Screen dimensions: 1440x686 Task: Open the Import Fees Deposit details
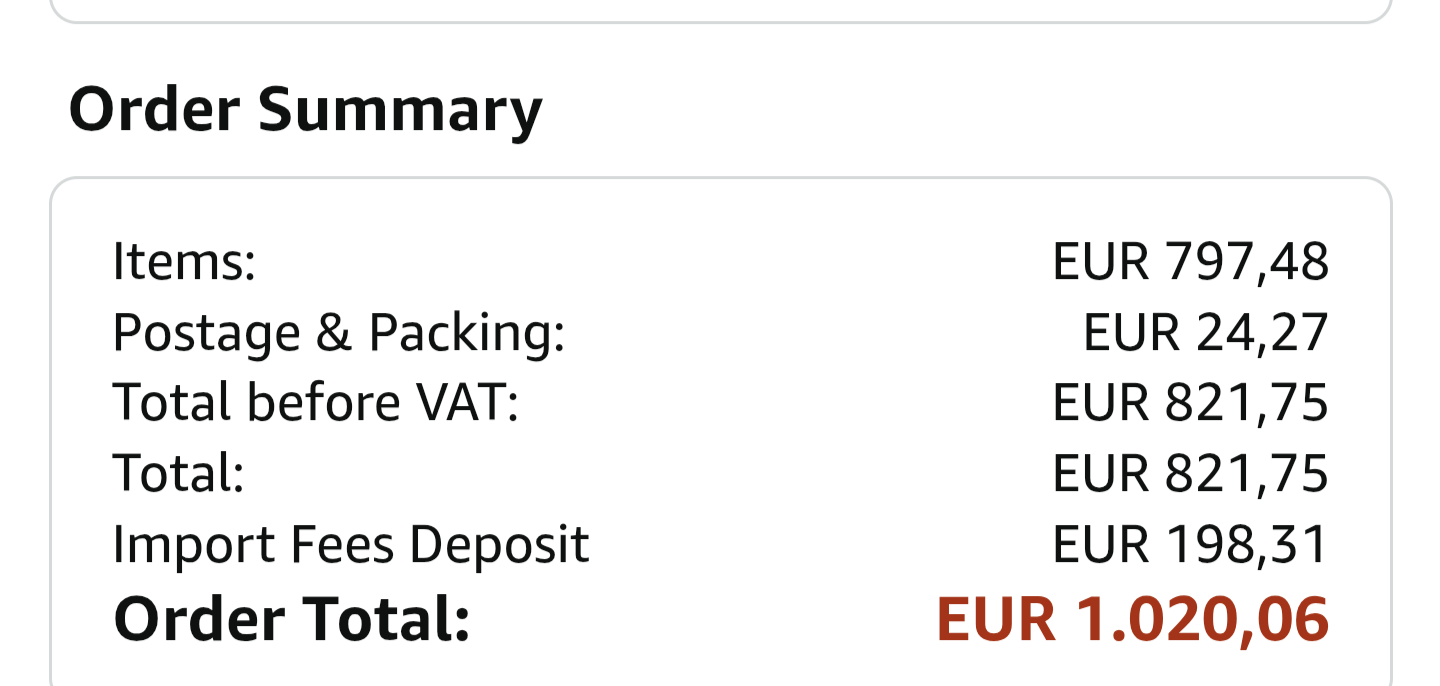[350, 544]
